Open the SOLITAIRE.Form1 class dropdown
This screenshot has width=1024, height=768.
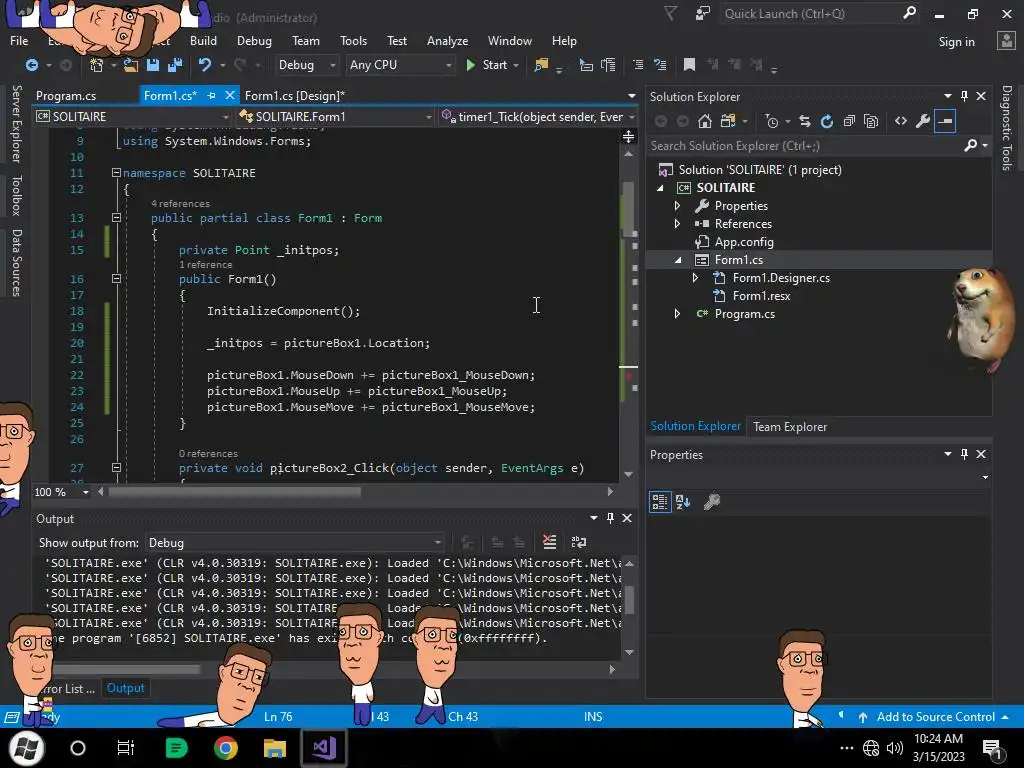pyautogui.click(x=336, y=116)
